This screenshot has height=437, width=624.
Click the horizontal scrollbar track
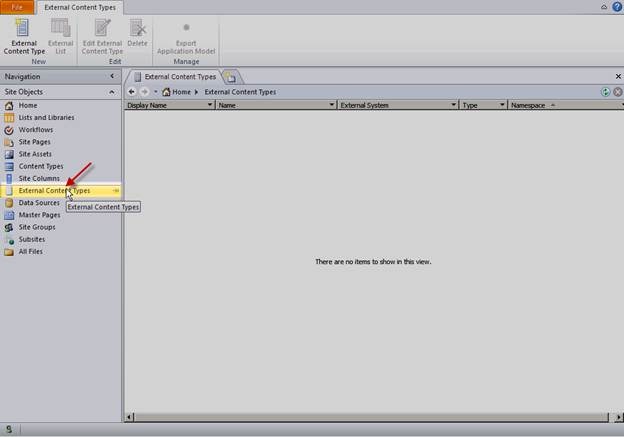pos(371,417)
